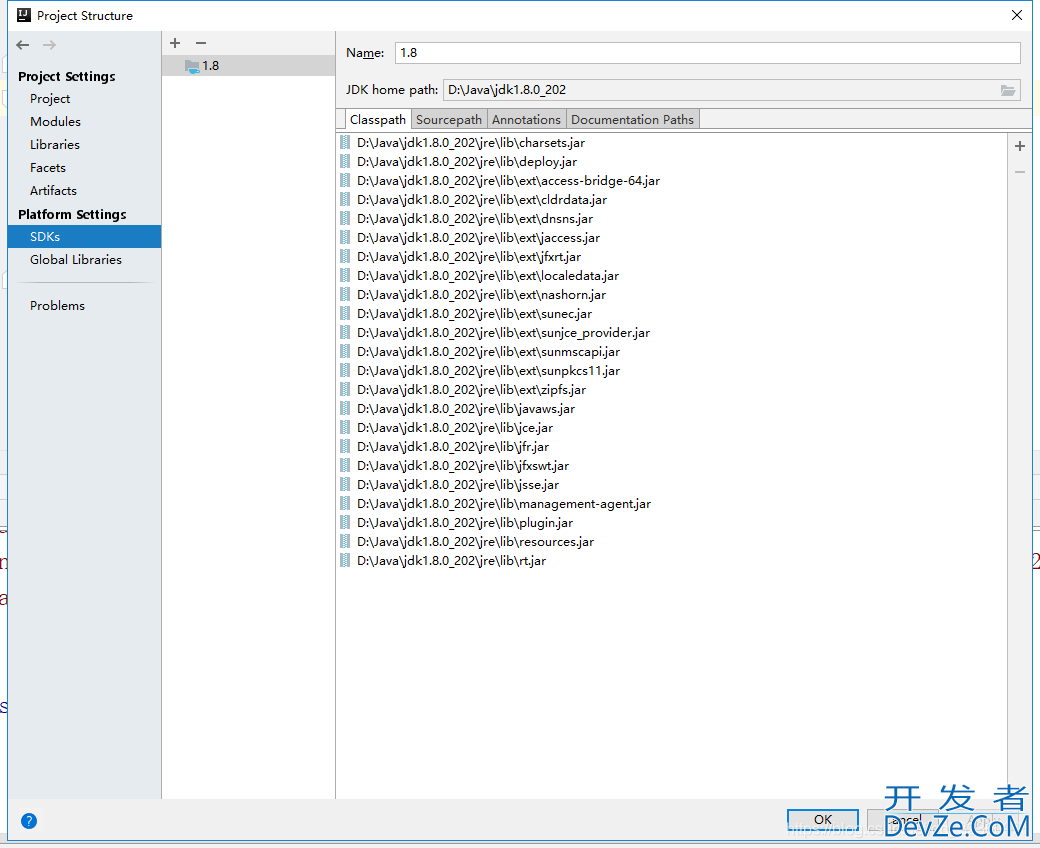1040x848 pixels.
Task: Select the localedata.jar entry
Action: click(488, 276)
